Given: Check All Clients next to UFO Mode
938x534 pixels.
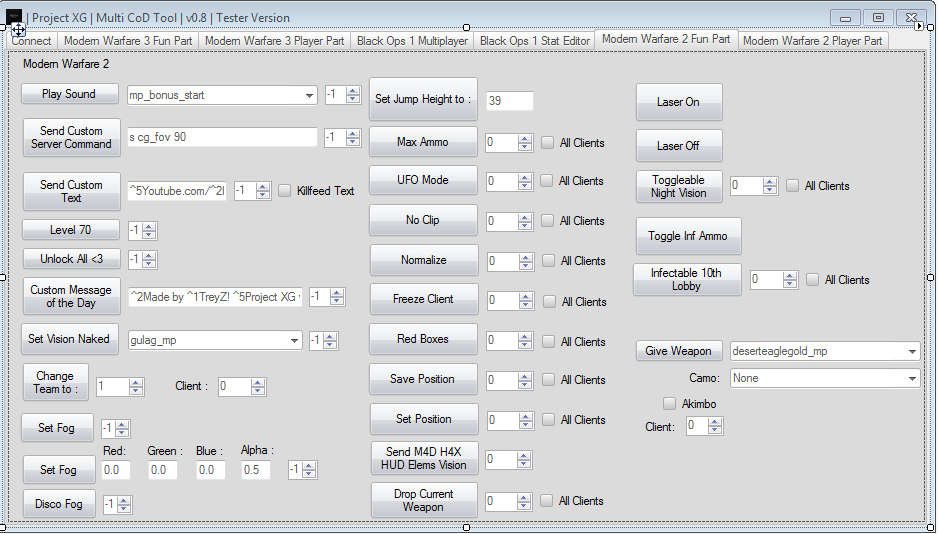Looking at the screenshot, I should click(546, 181).
